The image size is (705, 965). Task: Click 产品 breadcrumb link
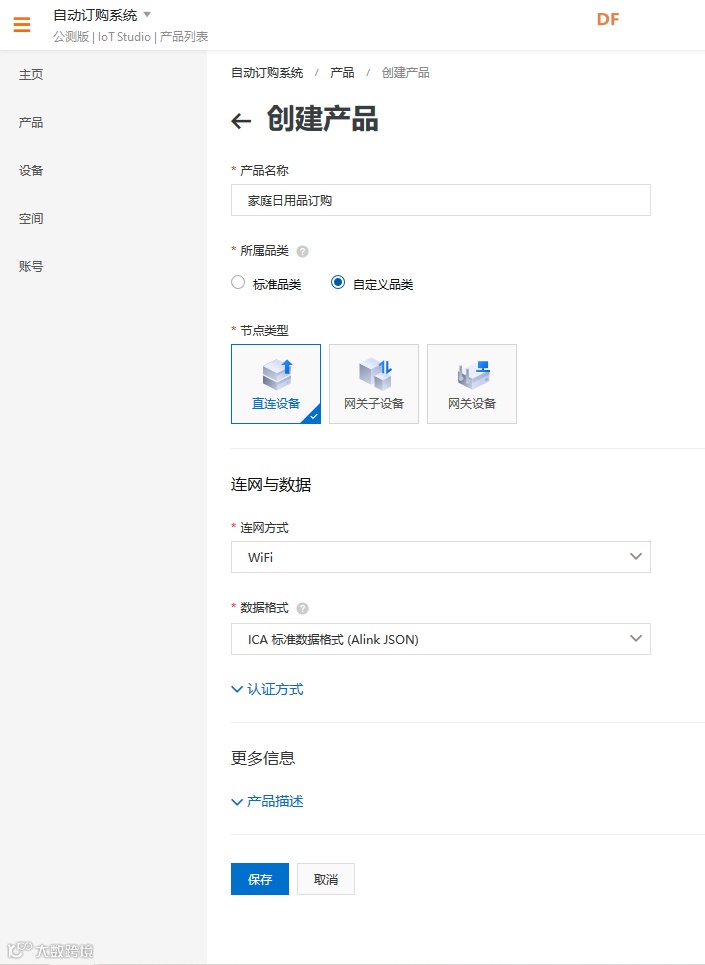[342, 73]
